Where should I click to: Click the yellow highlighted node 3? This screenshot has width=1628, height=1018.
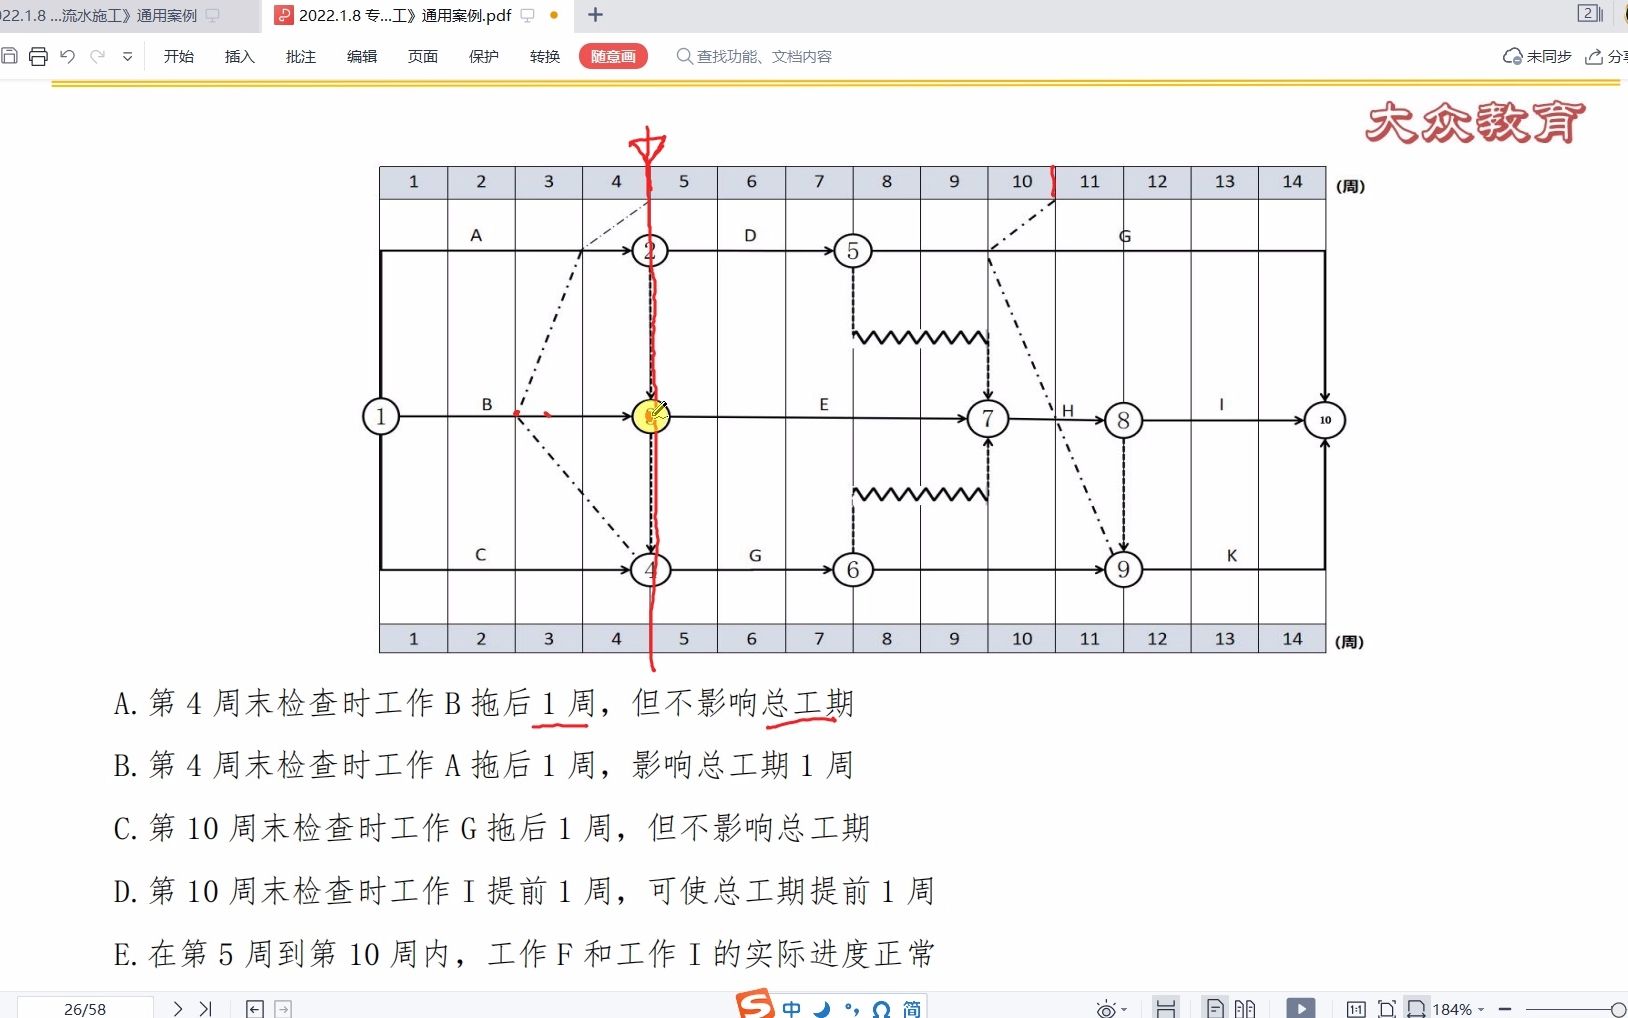point(651,416)
